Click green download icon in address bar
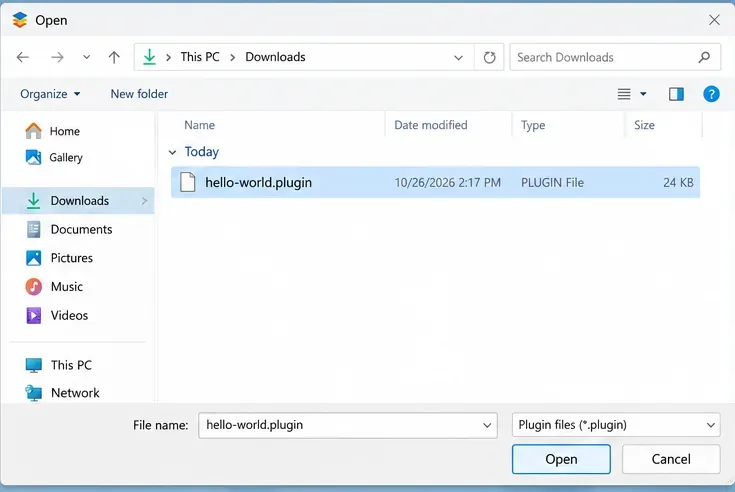The width and height of the screenshot is (735, 492). pos(149,57)
